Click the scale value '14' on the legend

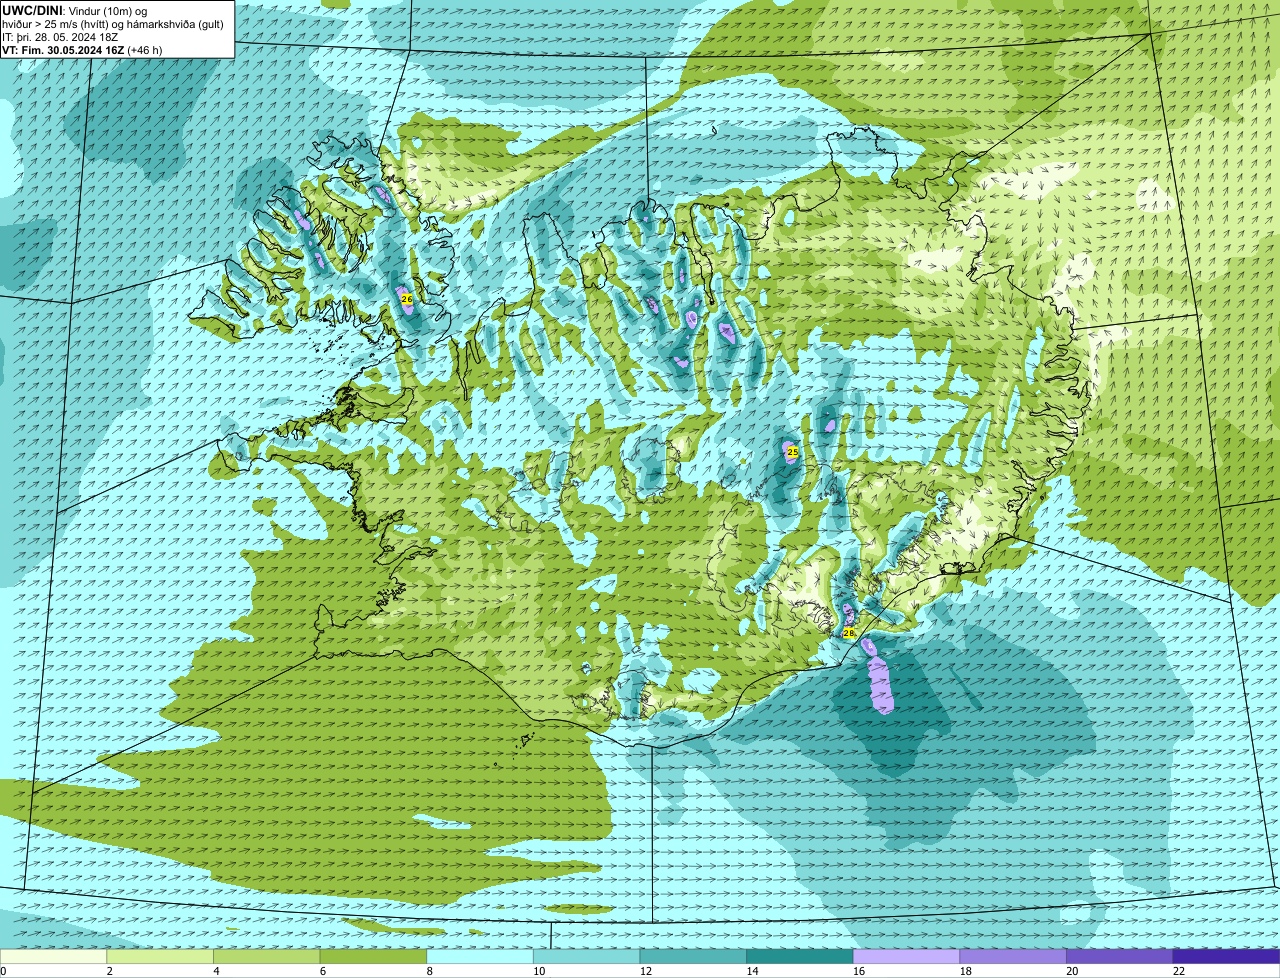pos(752,971)
